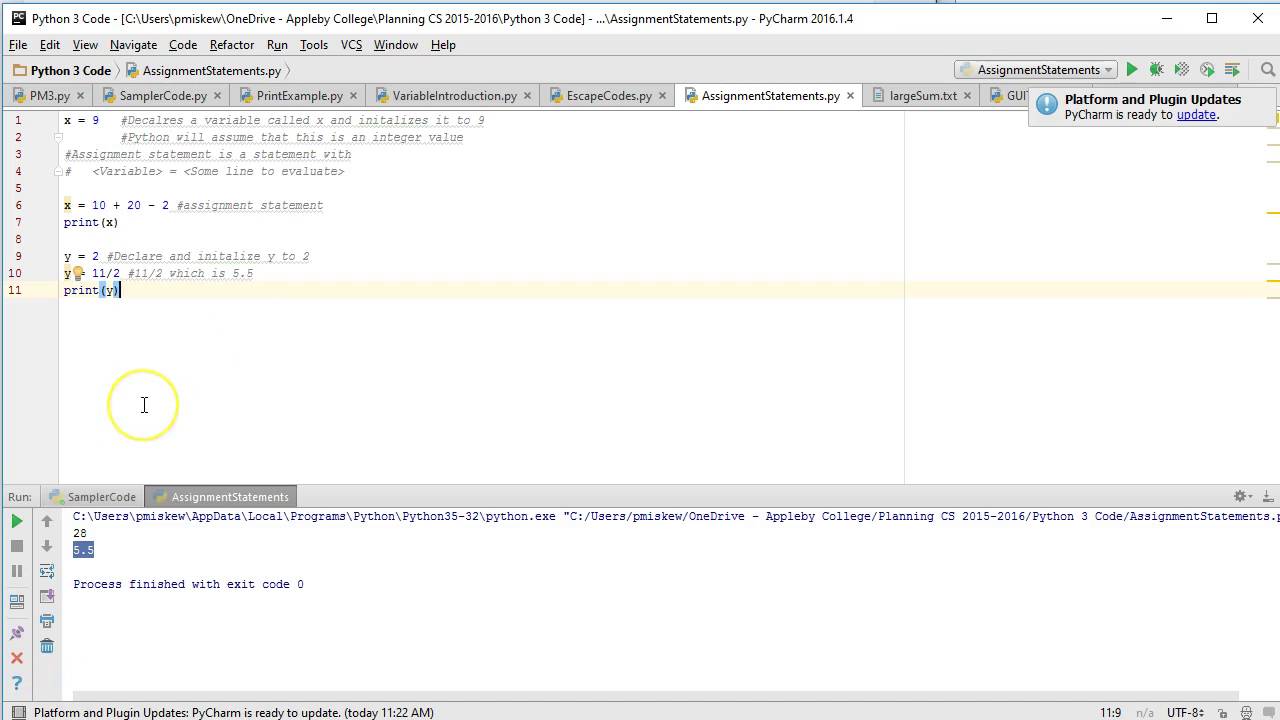Open the Window menu

click(x=396, y=45)
